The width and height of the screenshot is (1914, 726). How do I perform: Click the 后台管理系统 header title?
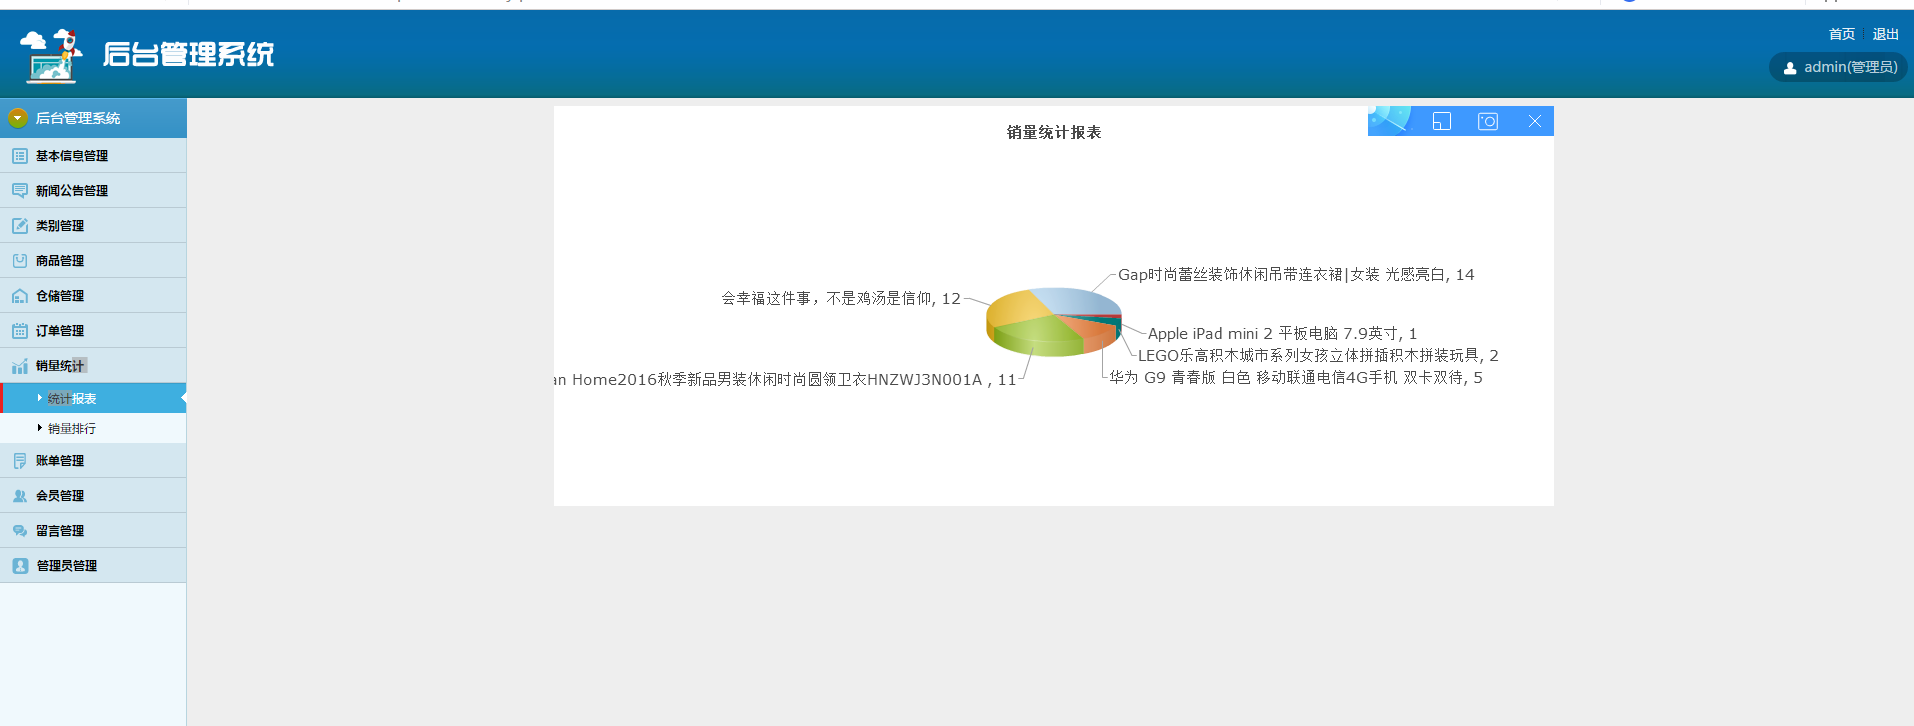[188, 54]
